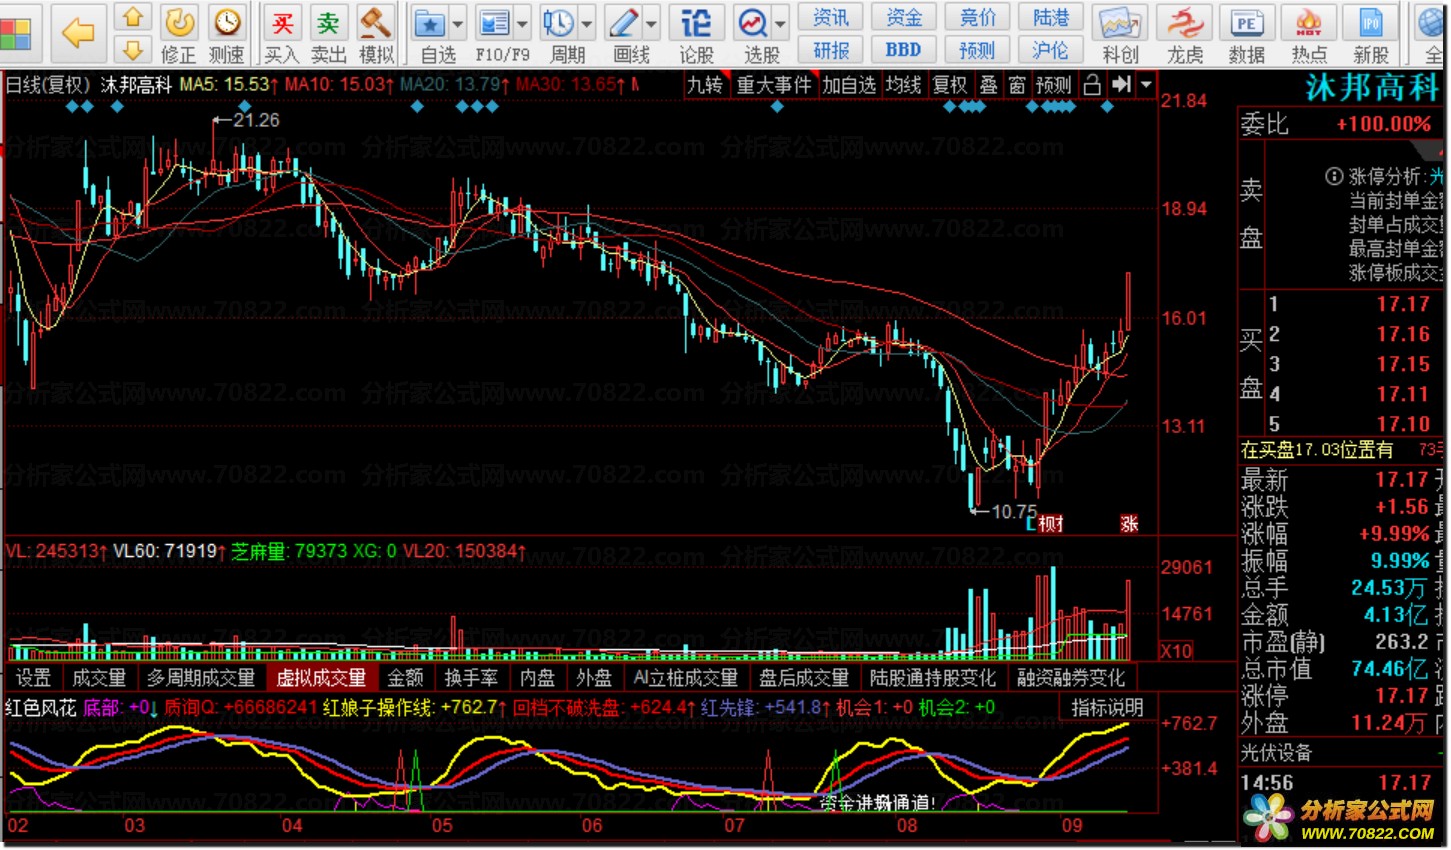Open the 新股 IPO icon
This screenshot has height=850, width=1451.
1370,22
